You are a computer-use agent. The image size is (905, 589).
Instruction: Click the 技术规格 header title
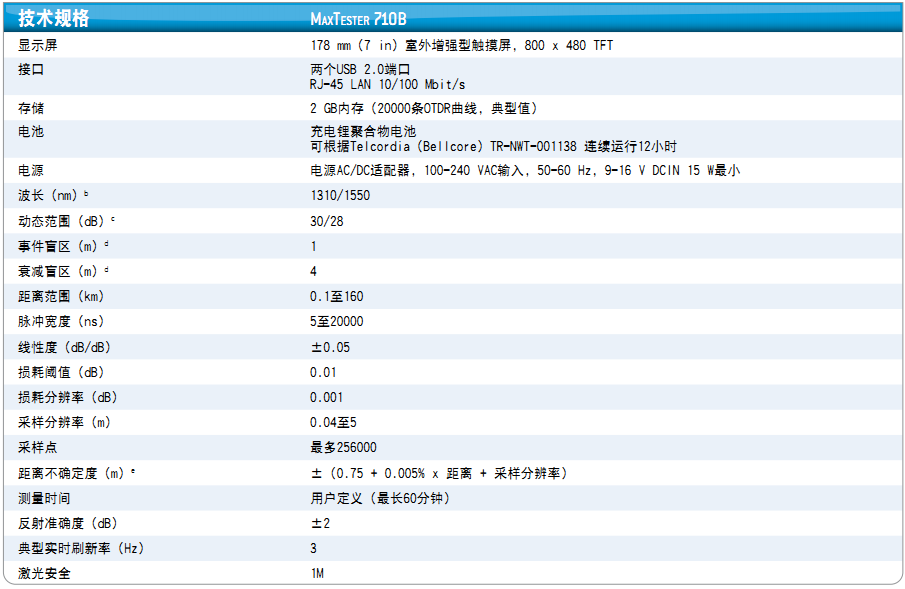pos(54,18)
